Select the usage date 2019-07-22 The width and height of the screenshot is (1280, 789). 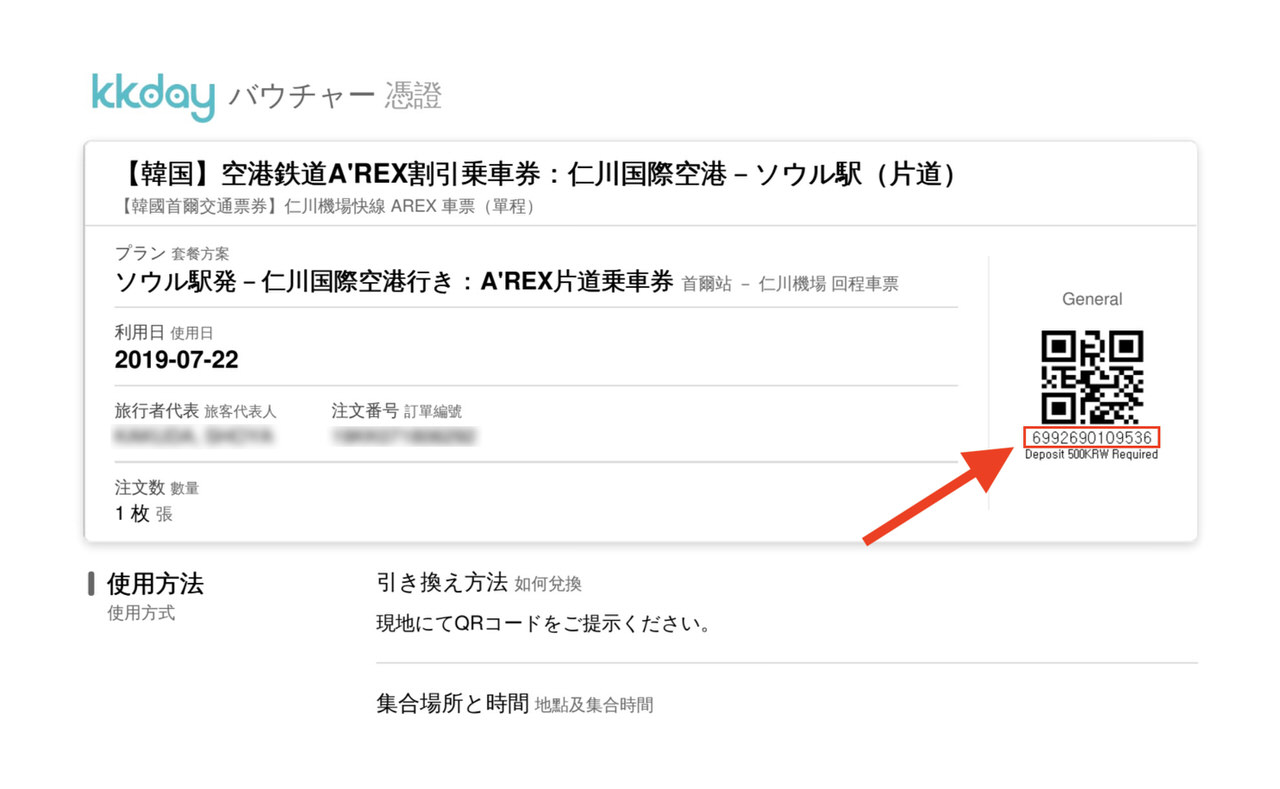[177, 359]
